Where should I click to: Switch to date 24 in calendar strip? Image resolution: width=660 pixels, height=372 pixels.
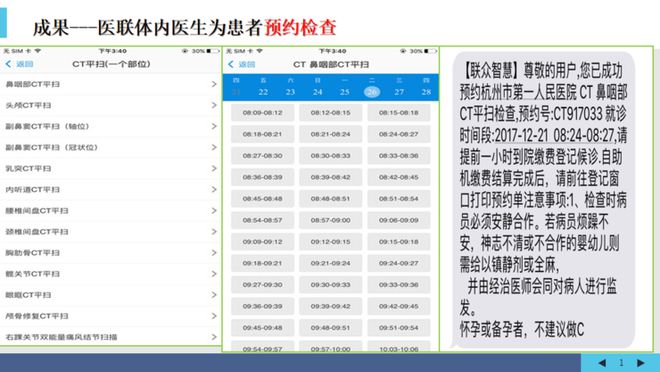(318, 92)
